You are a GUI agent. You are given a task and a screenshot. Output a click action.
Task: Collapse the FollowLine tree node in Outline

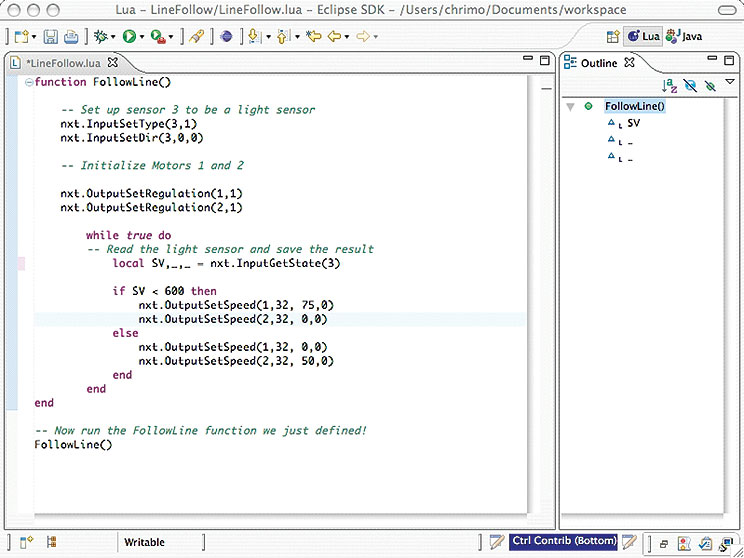(x=569, y=107)
